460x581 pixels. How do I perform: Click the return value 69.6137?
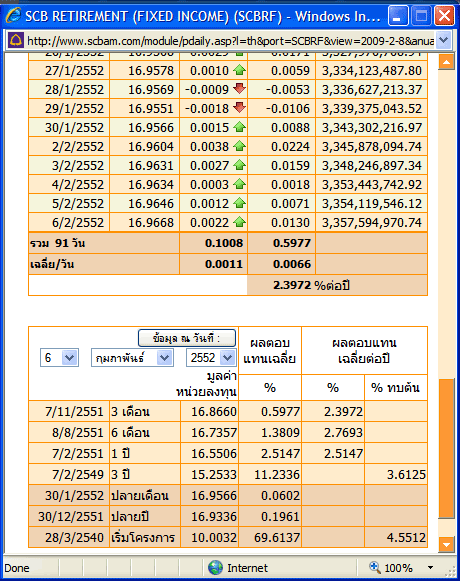coord(277,538)
